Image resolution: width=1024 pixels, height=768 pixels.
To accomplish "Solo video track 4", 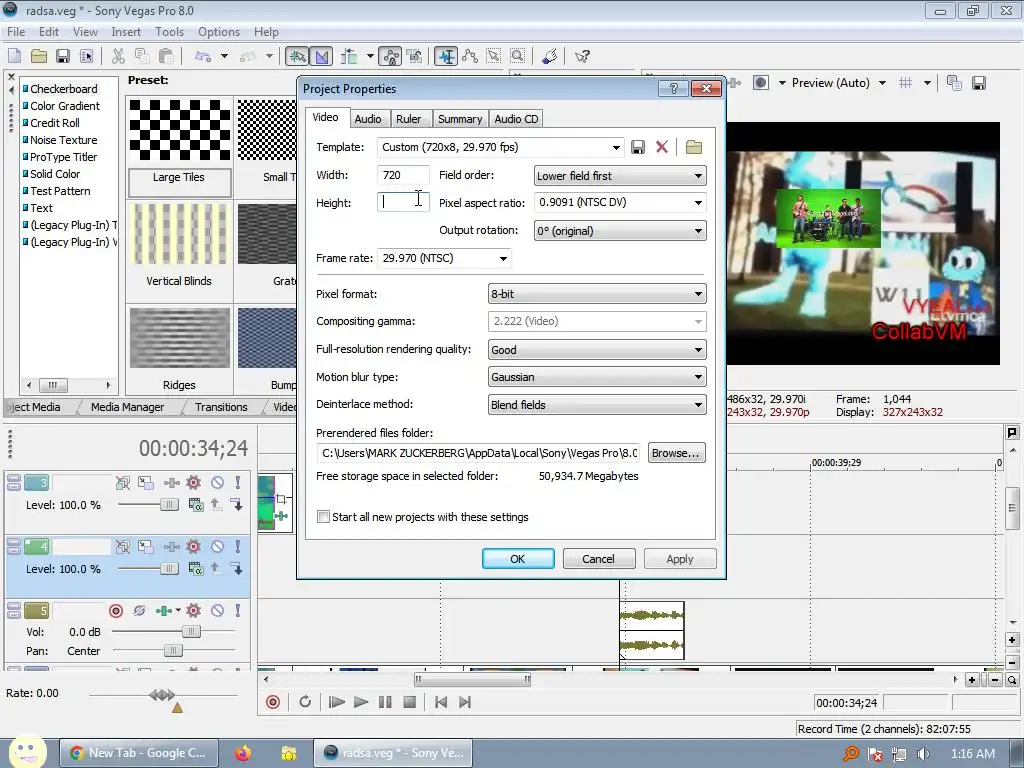I will [238, 547].
